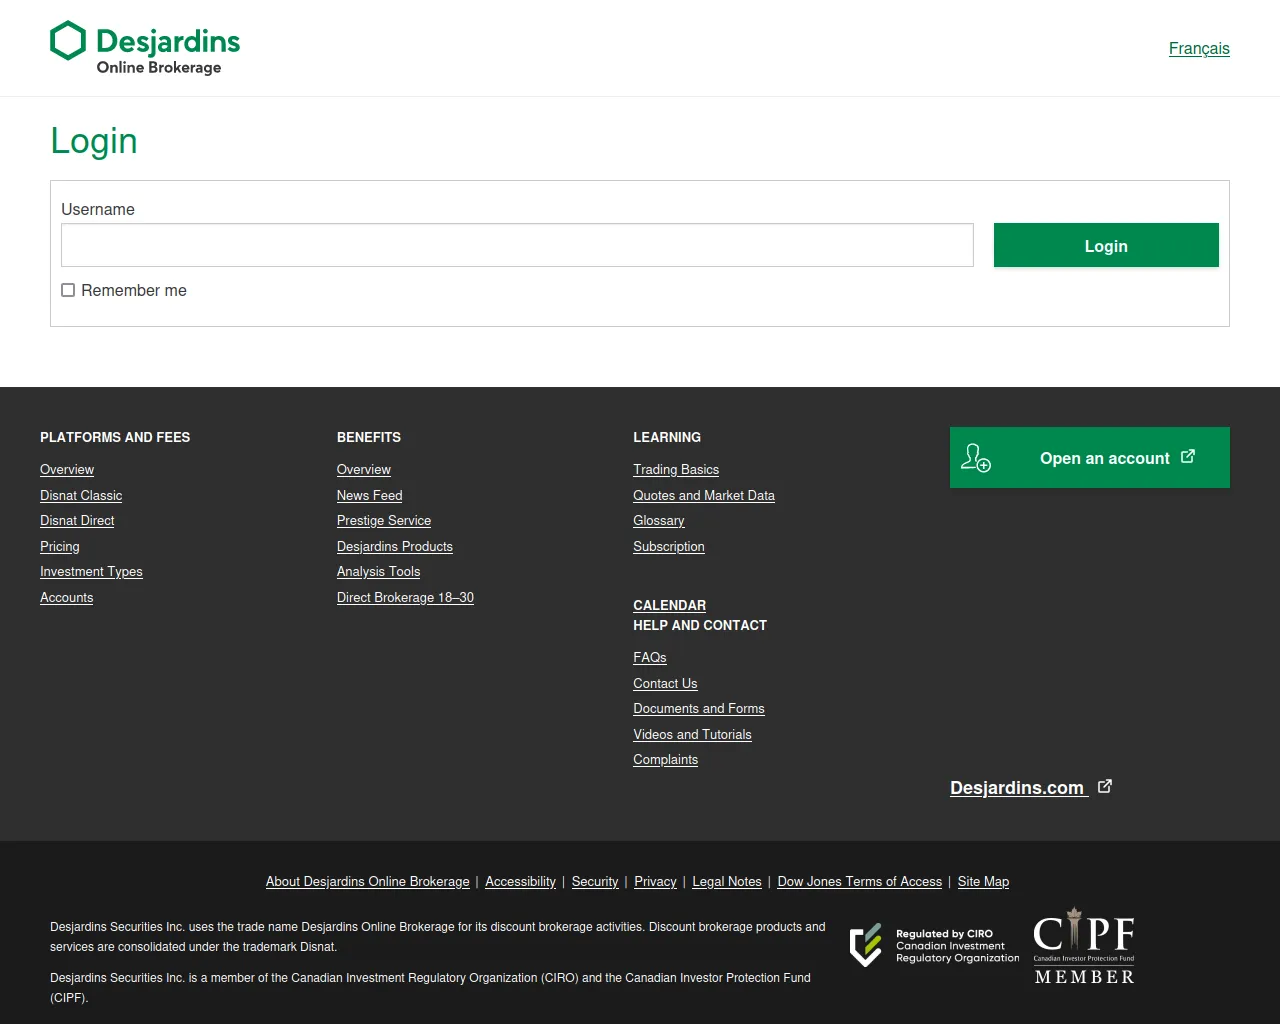Click the PLATFORMS AND FEES heading
Image resolution: width=1280 pixels, height=1024 pixels.
[115, 437]
